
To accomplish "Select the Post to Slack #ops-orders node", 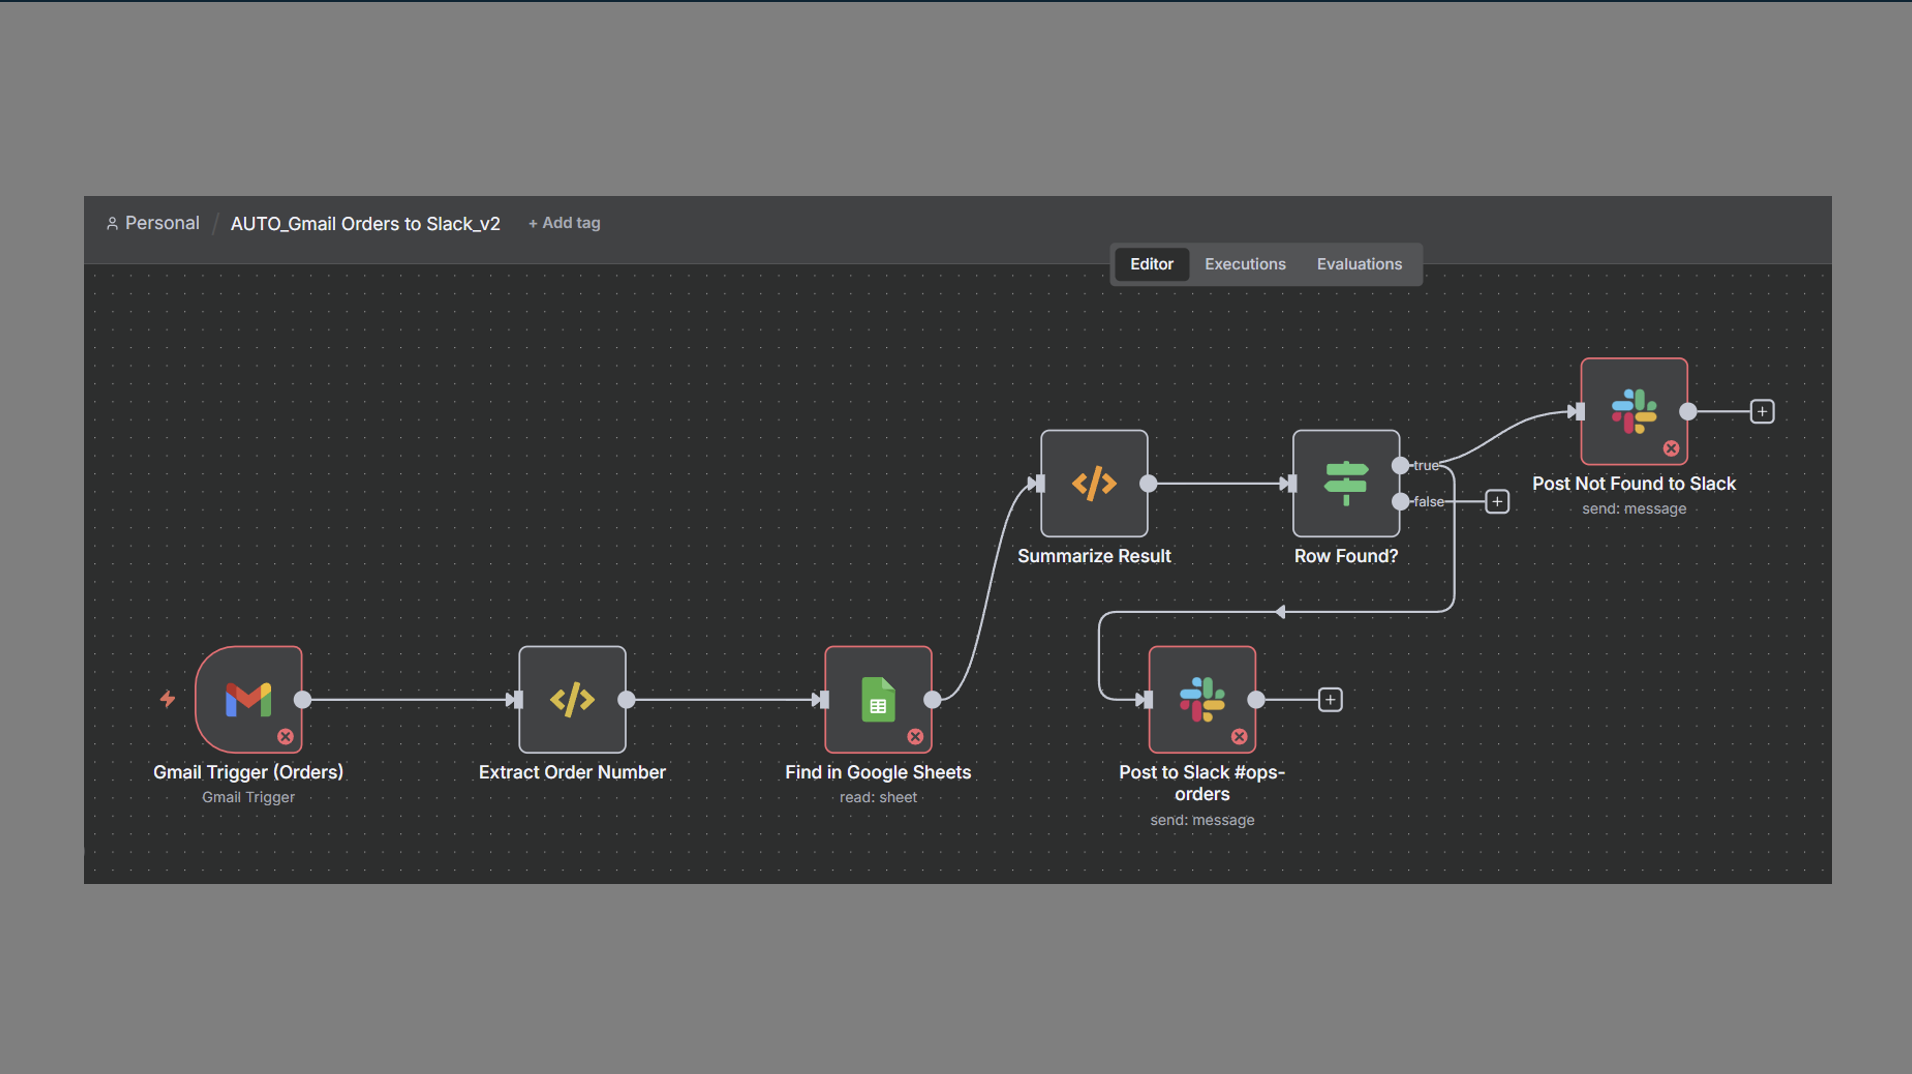I will [1201, 699].
